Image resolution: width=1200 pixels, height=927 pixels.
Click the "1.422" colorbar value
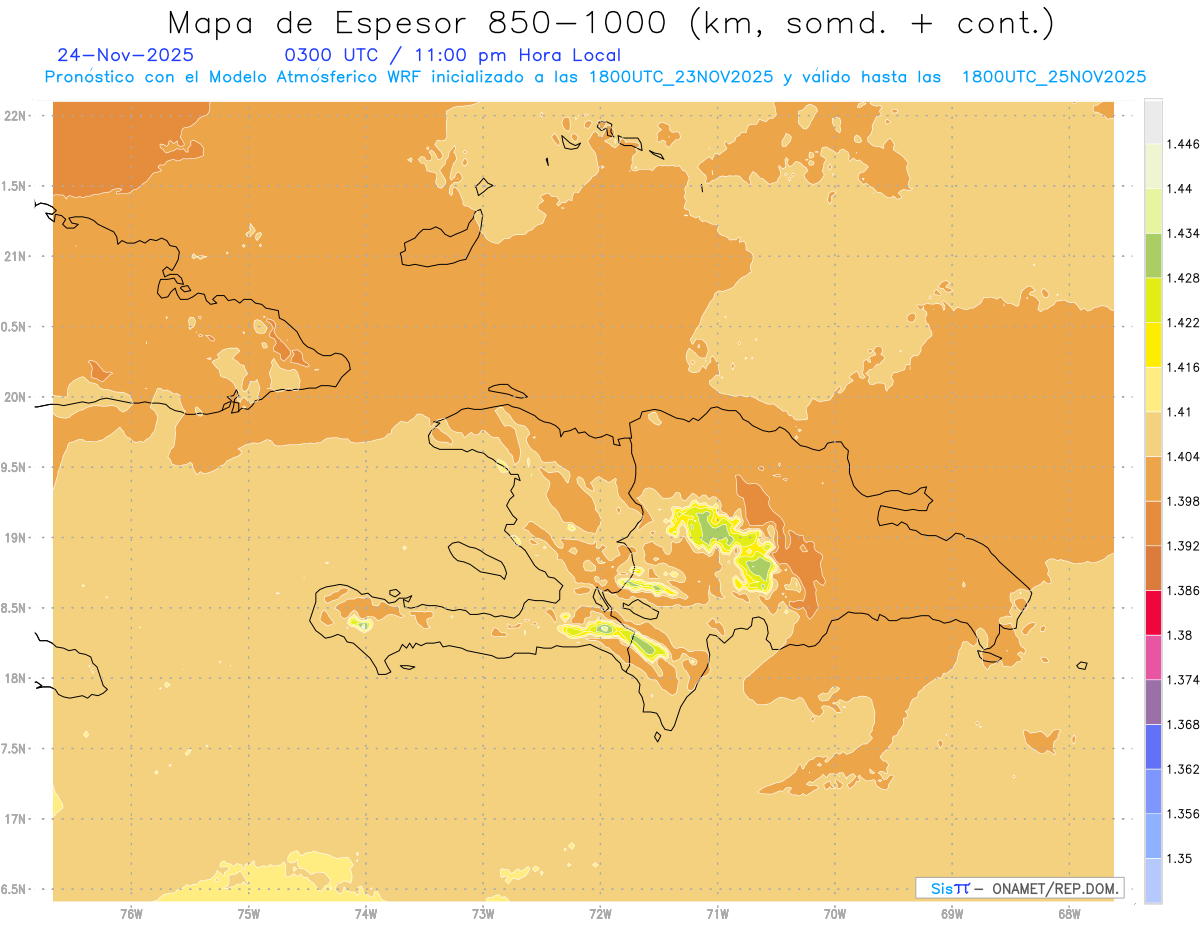[1183, 322]
